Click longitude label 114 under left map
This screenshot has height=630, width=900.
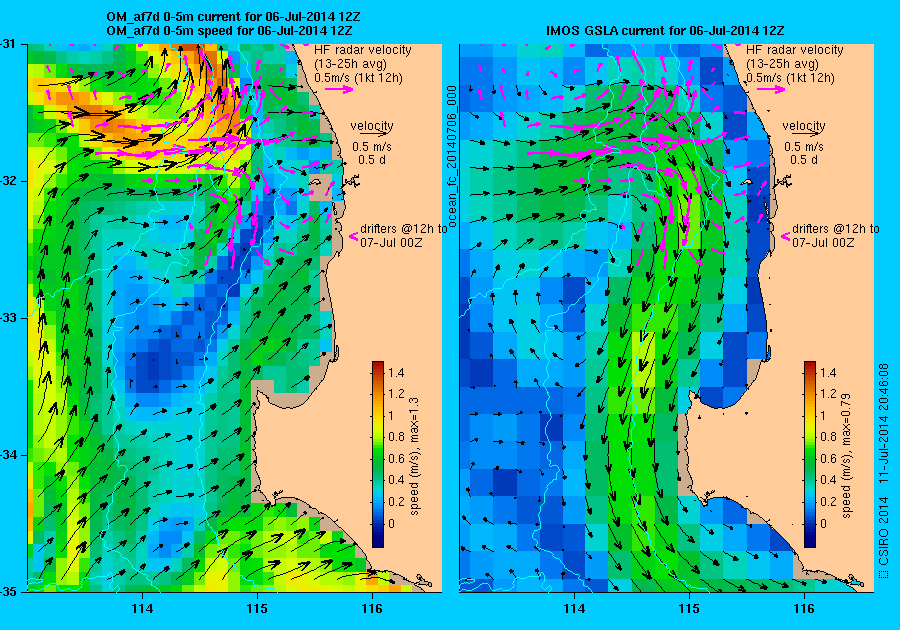tap(142, 609)
